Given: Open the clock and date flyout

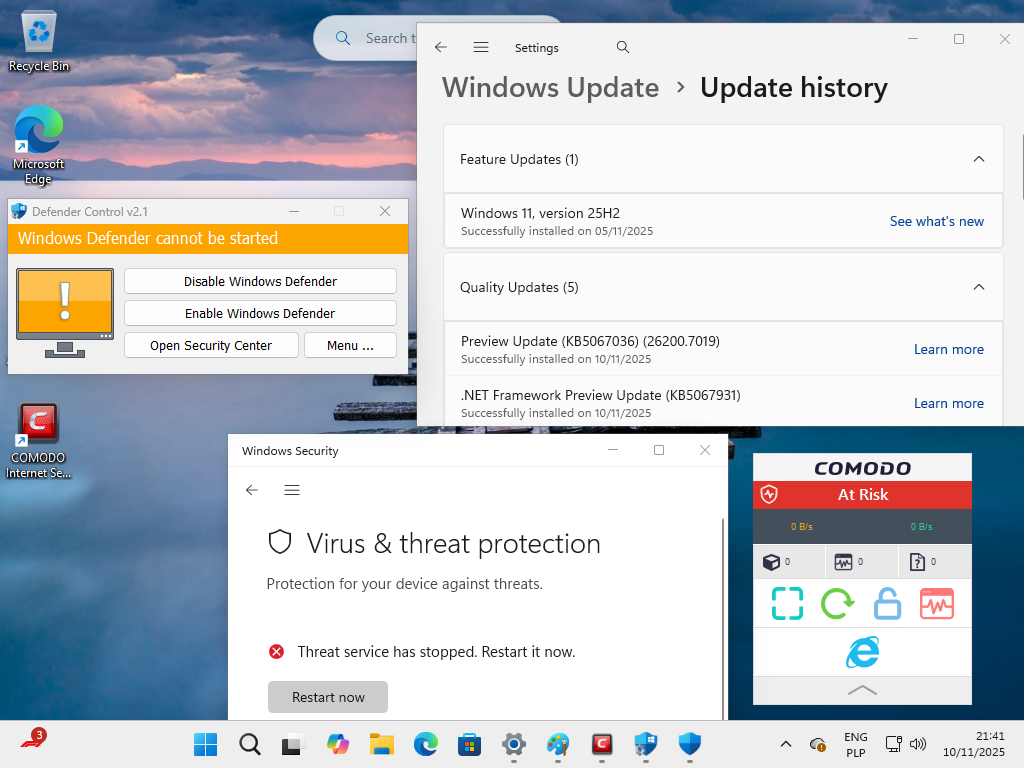Looking at the screenshot, I should (974, 744).
